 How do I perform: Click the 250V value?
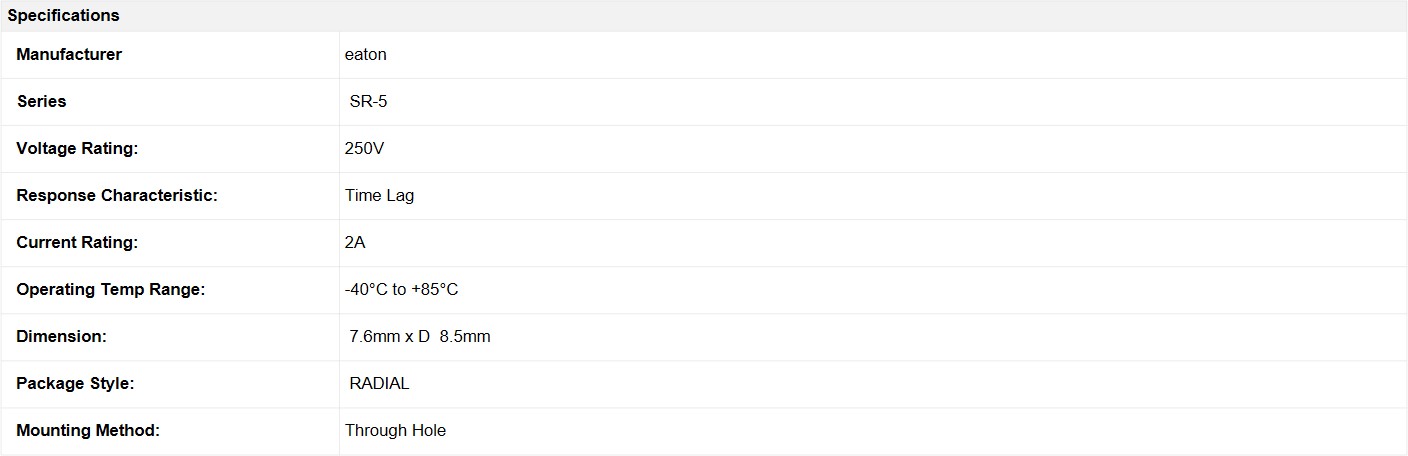click(x=365, y=149)
